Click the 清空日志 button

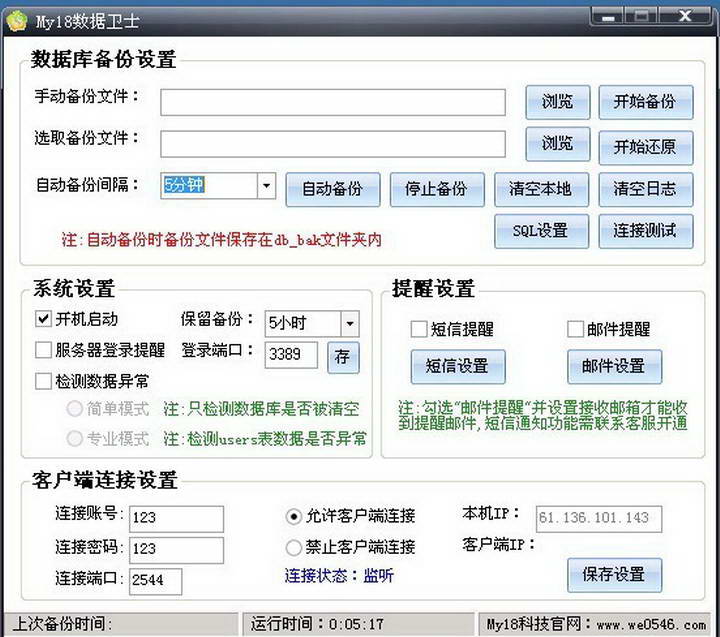(645, 189)
